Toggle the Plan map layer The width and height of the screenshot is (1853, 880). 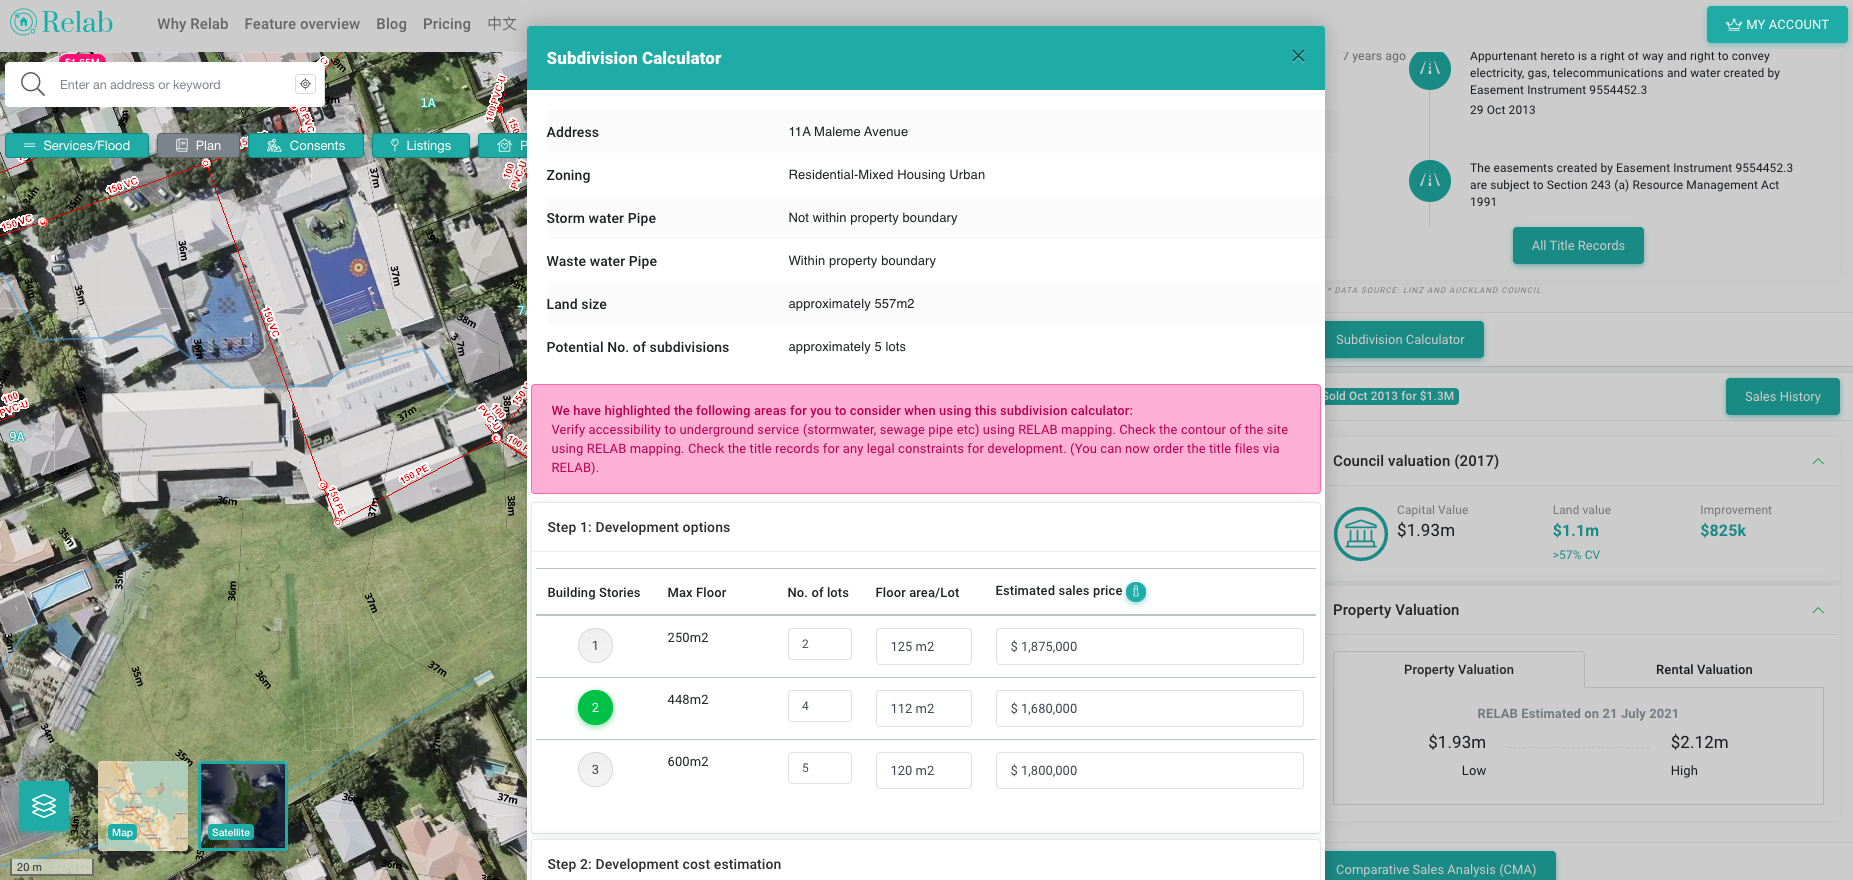(x=199, y=146)
